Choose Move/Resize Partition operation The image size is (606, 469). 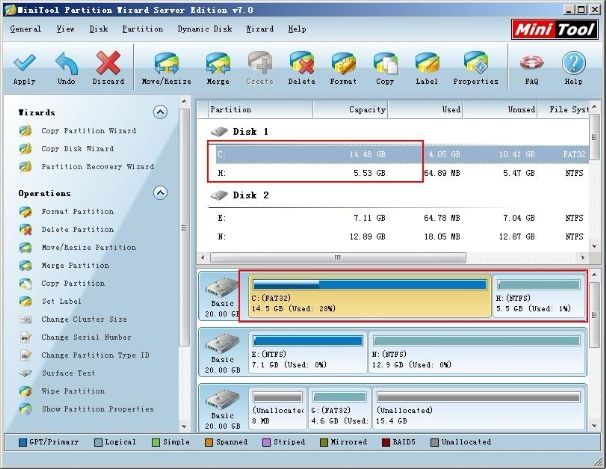[89, 247]
